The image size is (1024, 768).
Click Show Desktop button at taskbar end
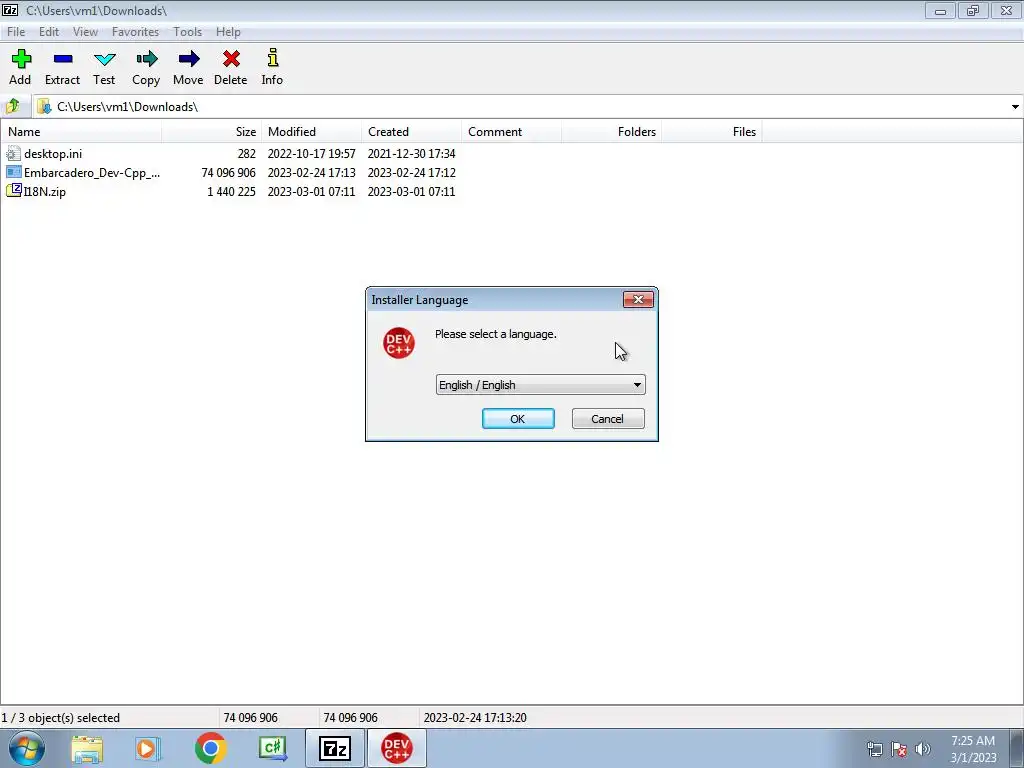tap(1017, 748)
